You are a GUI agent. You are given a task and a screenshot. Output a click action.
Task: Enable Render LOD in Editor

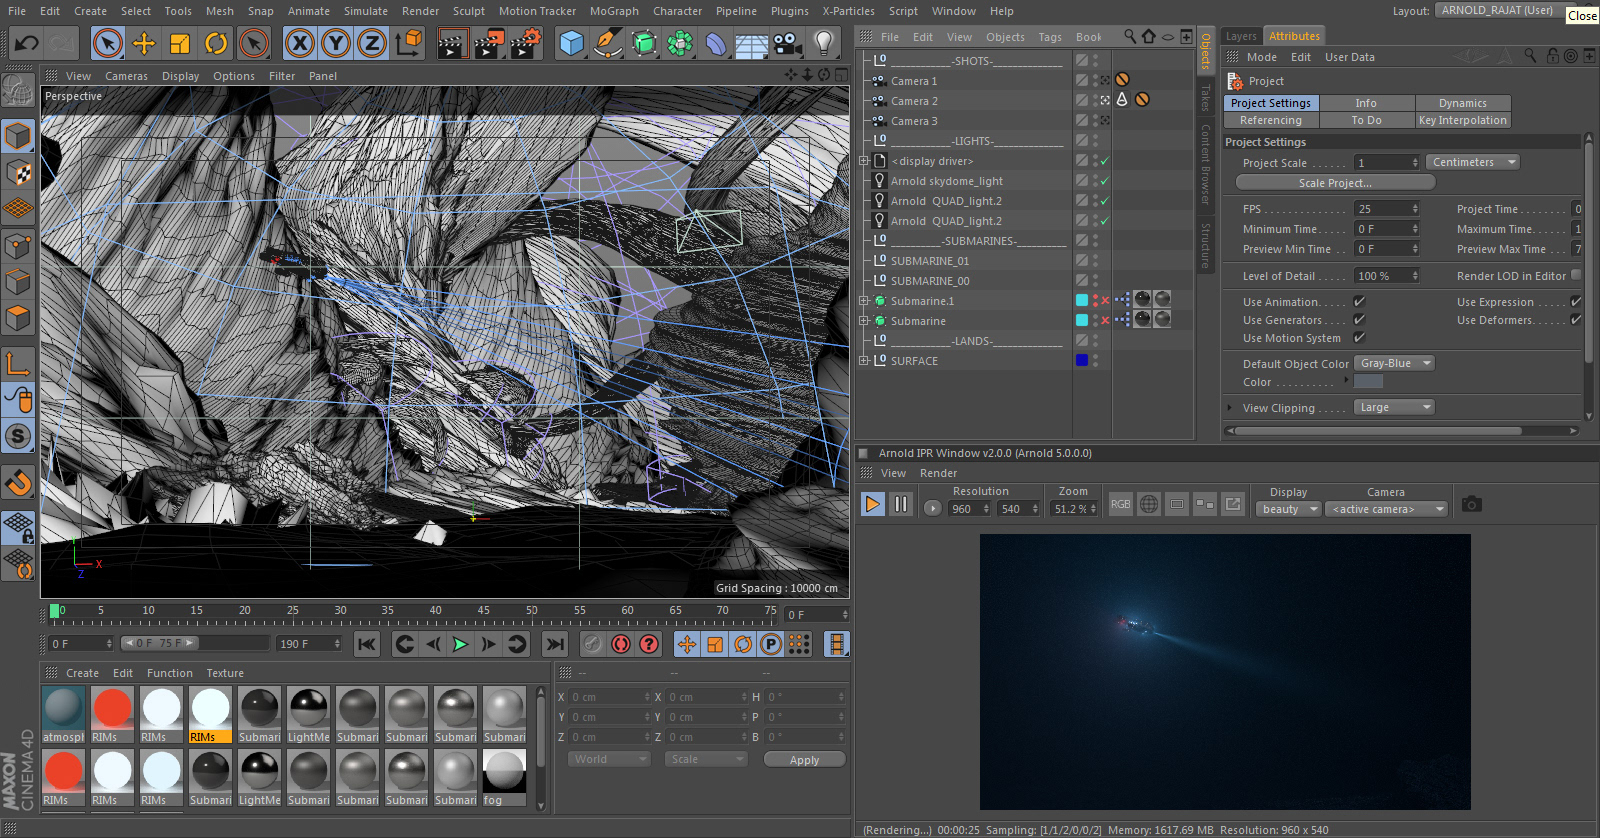pyautogui.click(x=1576, y=276)
